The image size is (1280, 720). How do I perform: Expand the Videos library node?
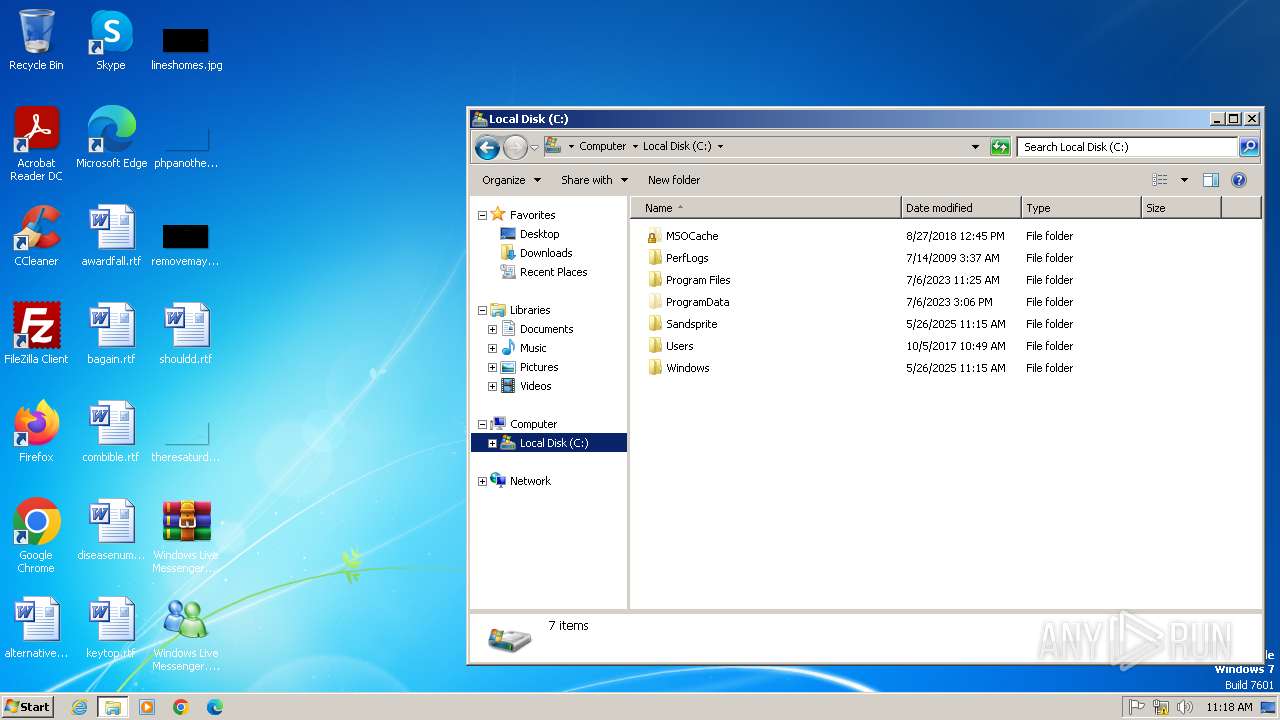(492, 386)
